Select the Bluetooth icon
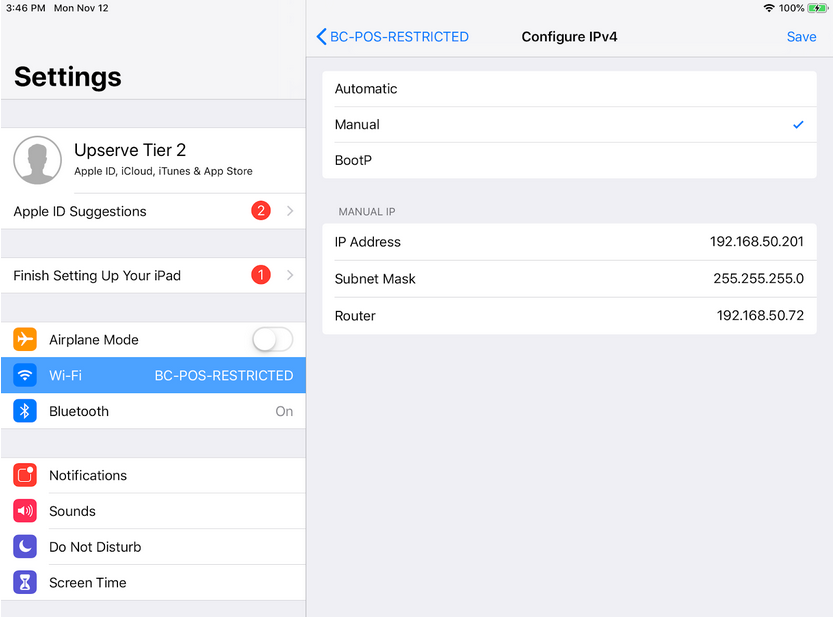Screen dimensions: 834x617 coord(24,411)
